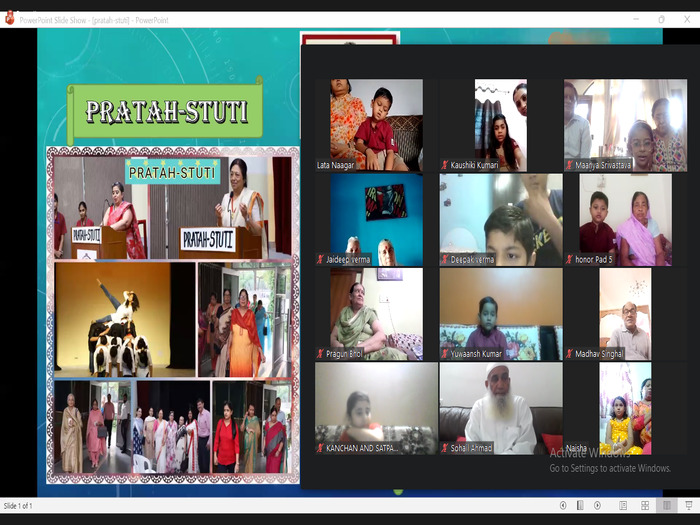Viewport: 700px width, 525px height.
Task: Select Kaushiki Kumari video tile
Action: click(x=501, y=125)
